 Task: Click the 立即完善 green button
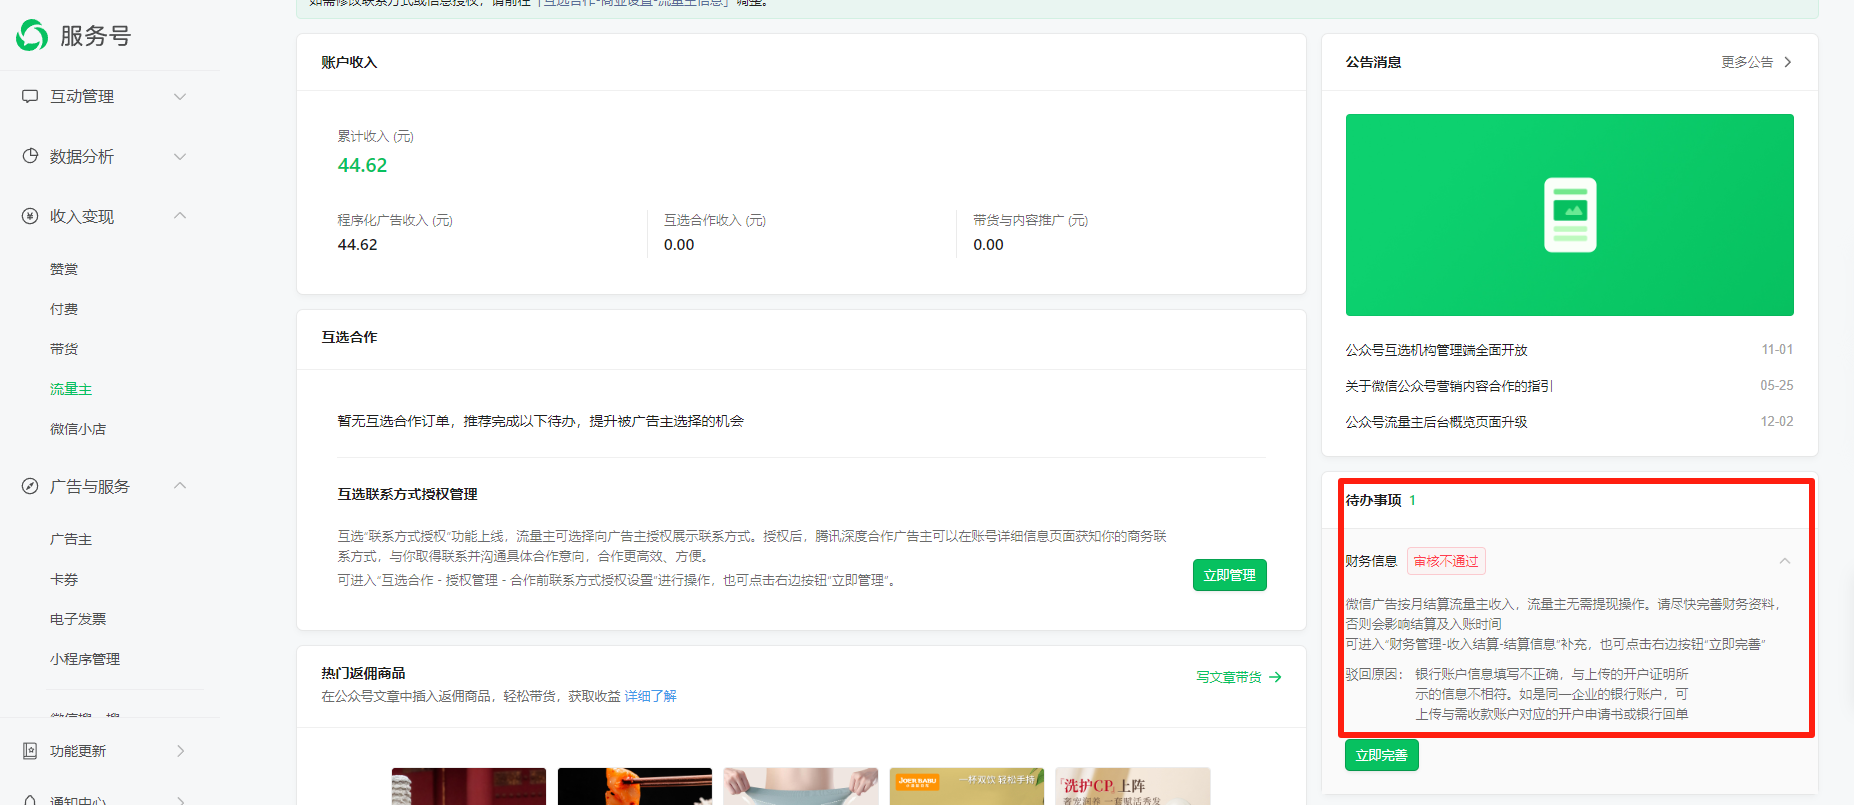coord(1381,755)
